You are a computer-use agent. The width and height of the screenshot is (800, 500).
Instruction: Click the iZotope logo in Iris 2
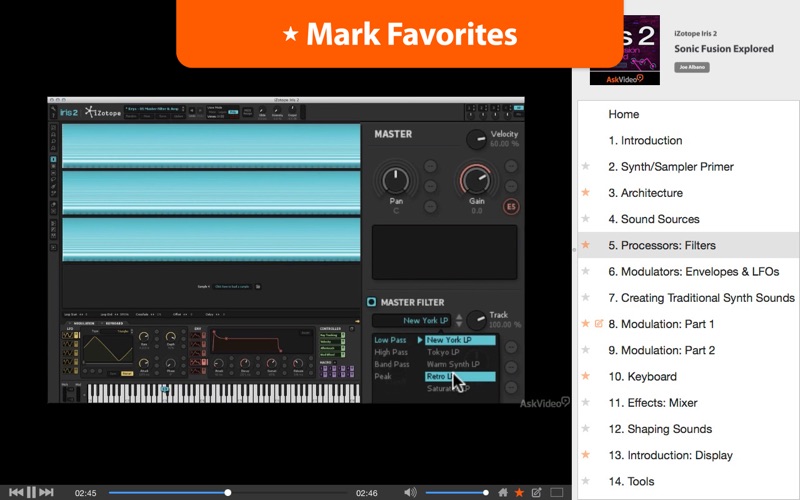[103, 112]
